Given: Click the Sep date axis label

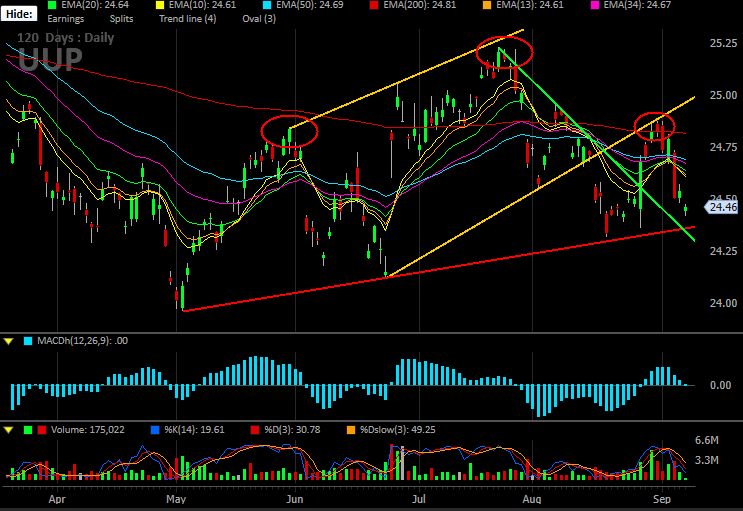Looking at the screenshot, I should [662, 499].
